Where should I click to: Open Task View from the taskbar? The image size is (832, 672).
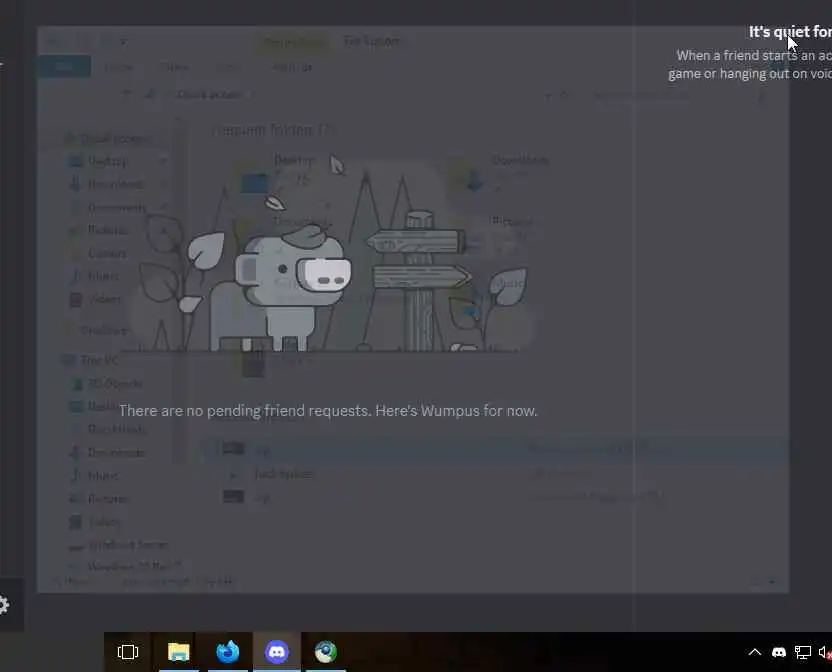pos(128,652)
